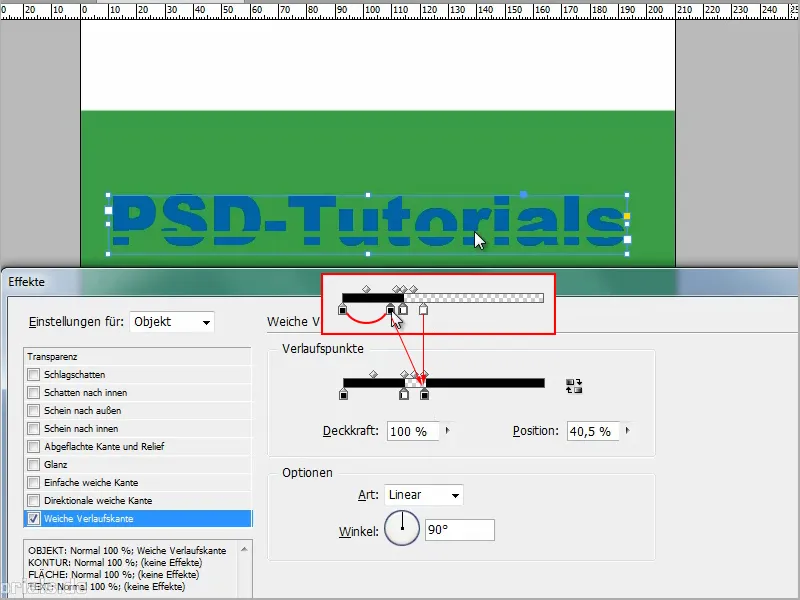This screenshot has width=800, height=600.
Task: Open the Deckkraft slider arrow
Action: 447,431
